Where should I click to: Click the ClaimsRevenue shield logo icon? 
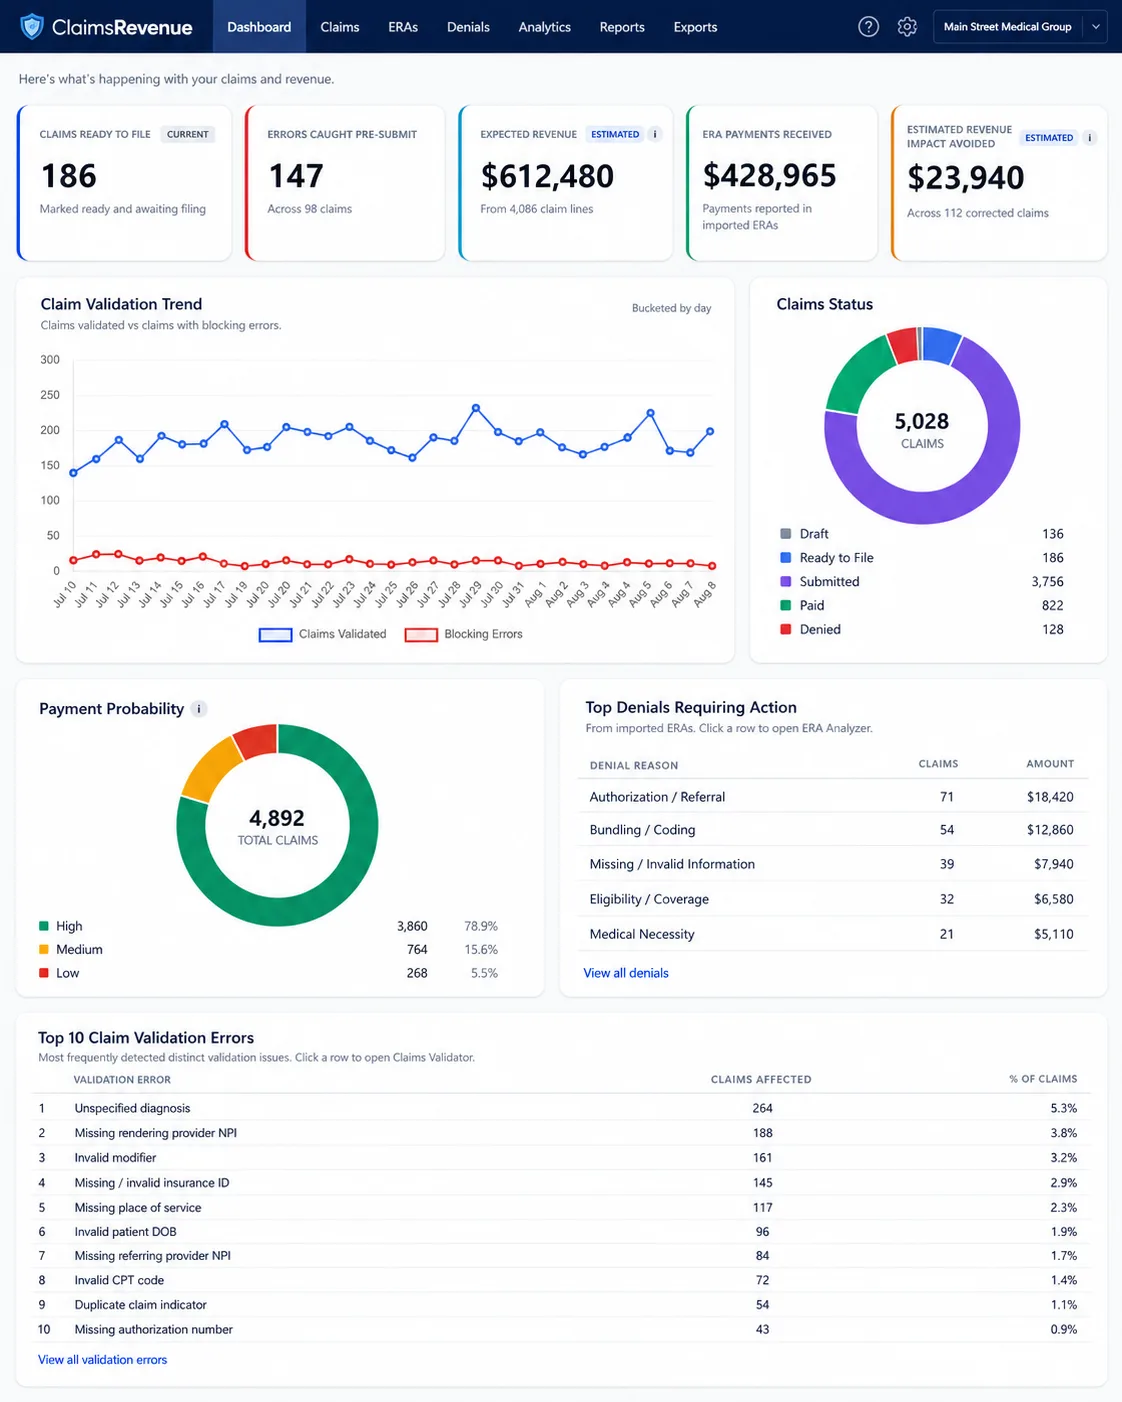(32, 27)
